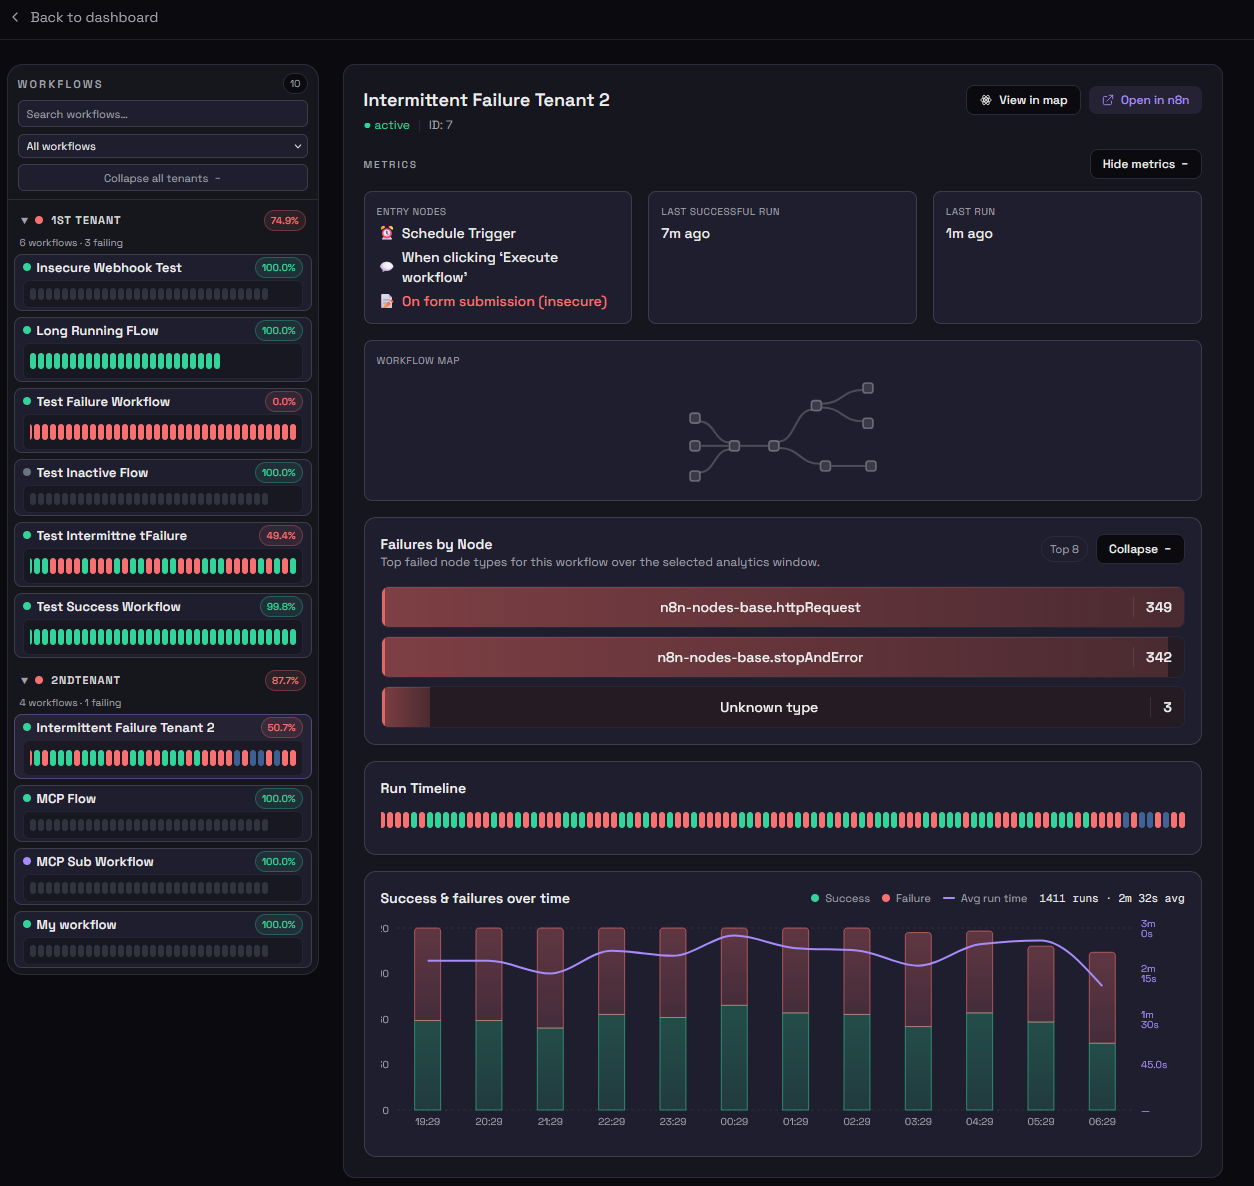
Task: Select Test Failure Workflow item
Action: (163, 420)
